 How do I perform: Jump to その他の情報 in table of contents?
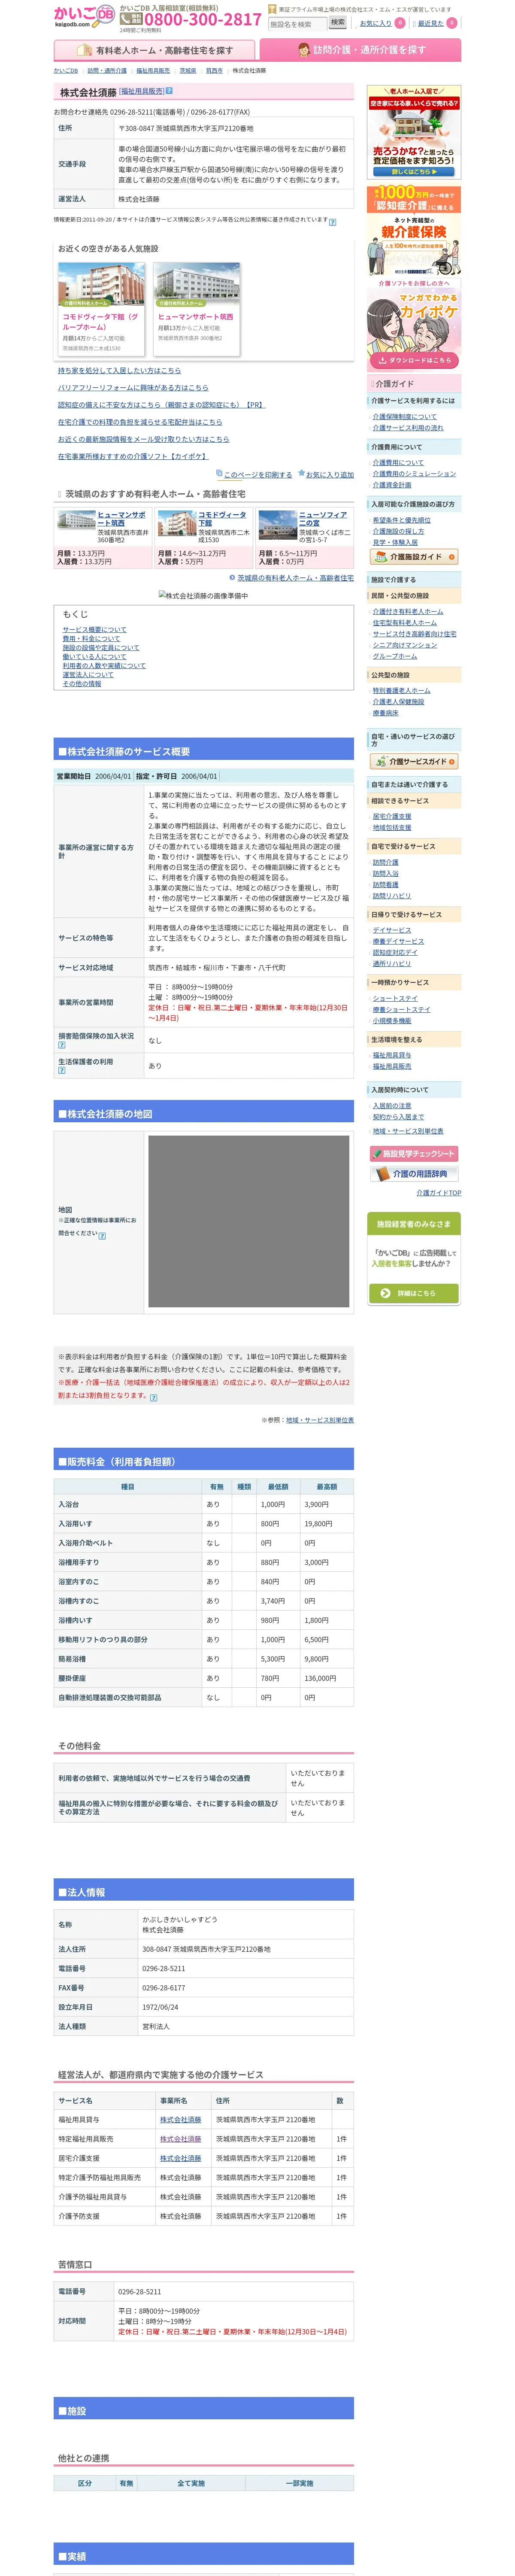(x=82, y=684)
